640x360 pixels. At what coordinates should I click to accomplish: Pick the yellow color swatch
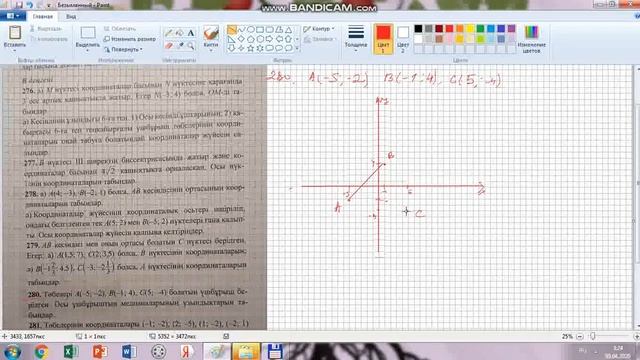point(470,29)
